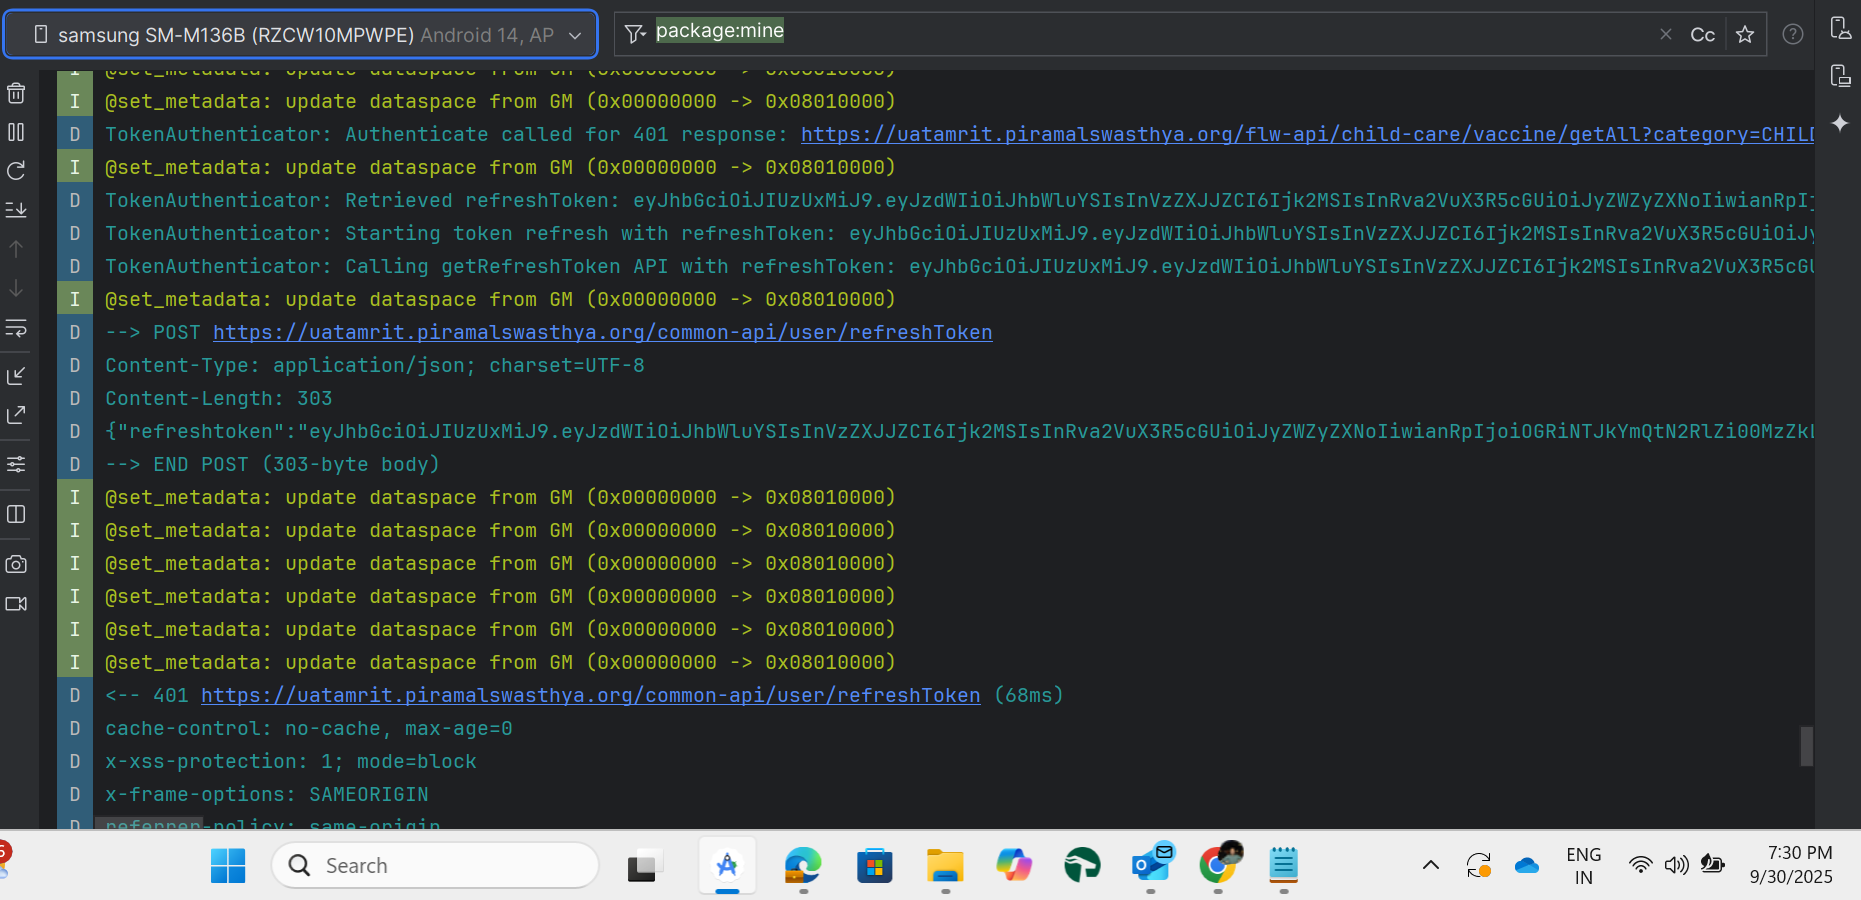Take a device screenshot with camera icon
This screenshot has height=900, width=1861.
tap(16, 564)
